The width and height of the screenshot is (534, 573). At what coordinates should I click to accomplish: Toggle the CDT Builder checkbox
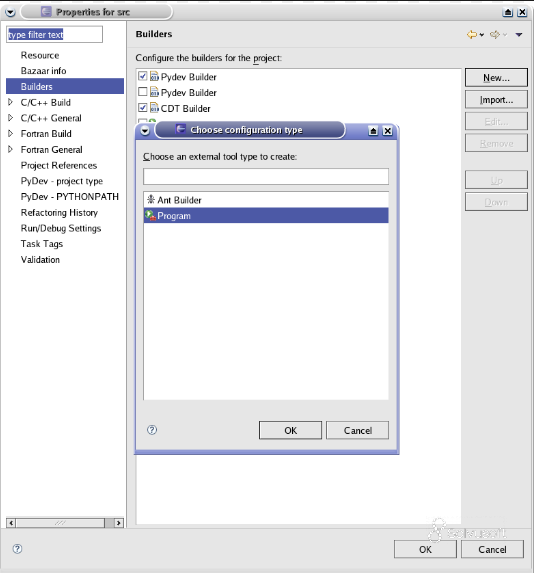[x=143, y=107]
